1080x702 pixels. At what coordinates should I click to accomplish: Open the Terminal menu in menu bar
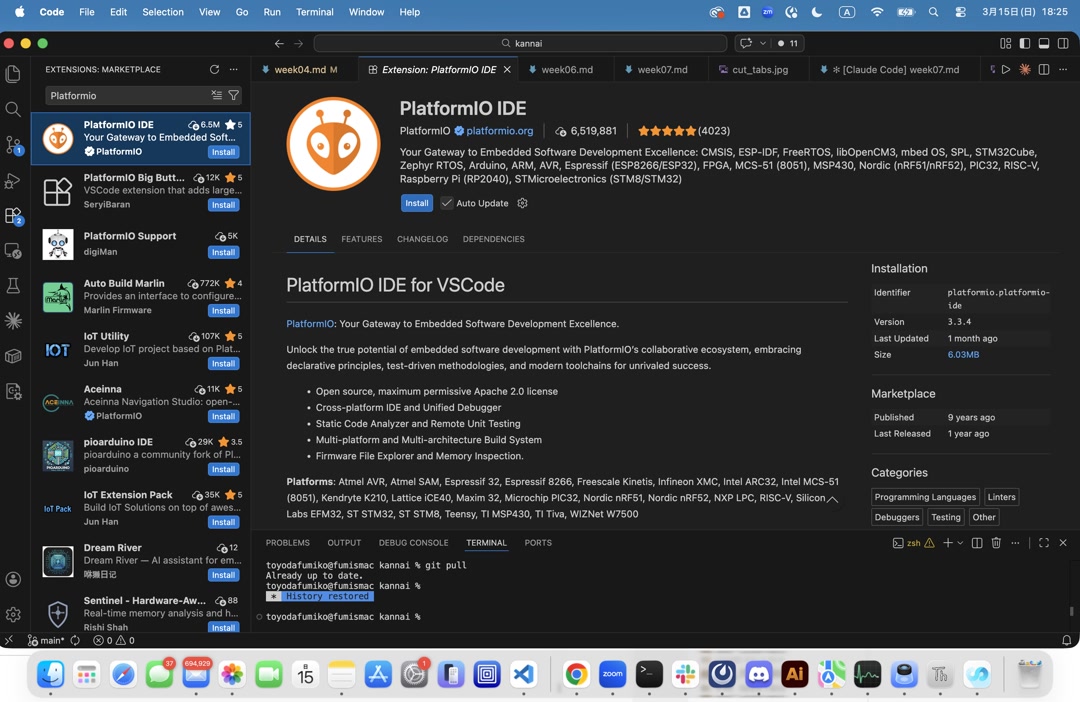click(314, 12)
